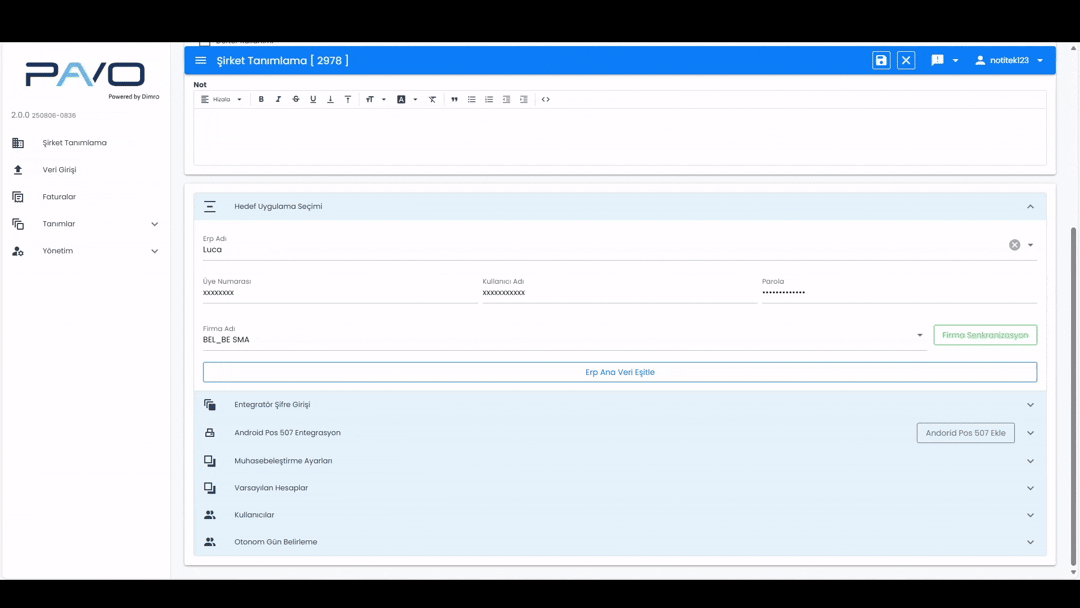This screenshot has width=1080, height=608.
Task: Click the Android Pos 507 Ekle button
Action: pyautogui.click(x=965, y=433)
